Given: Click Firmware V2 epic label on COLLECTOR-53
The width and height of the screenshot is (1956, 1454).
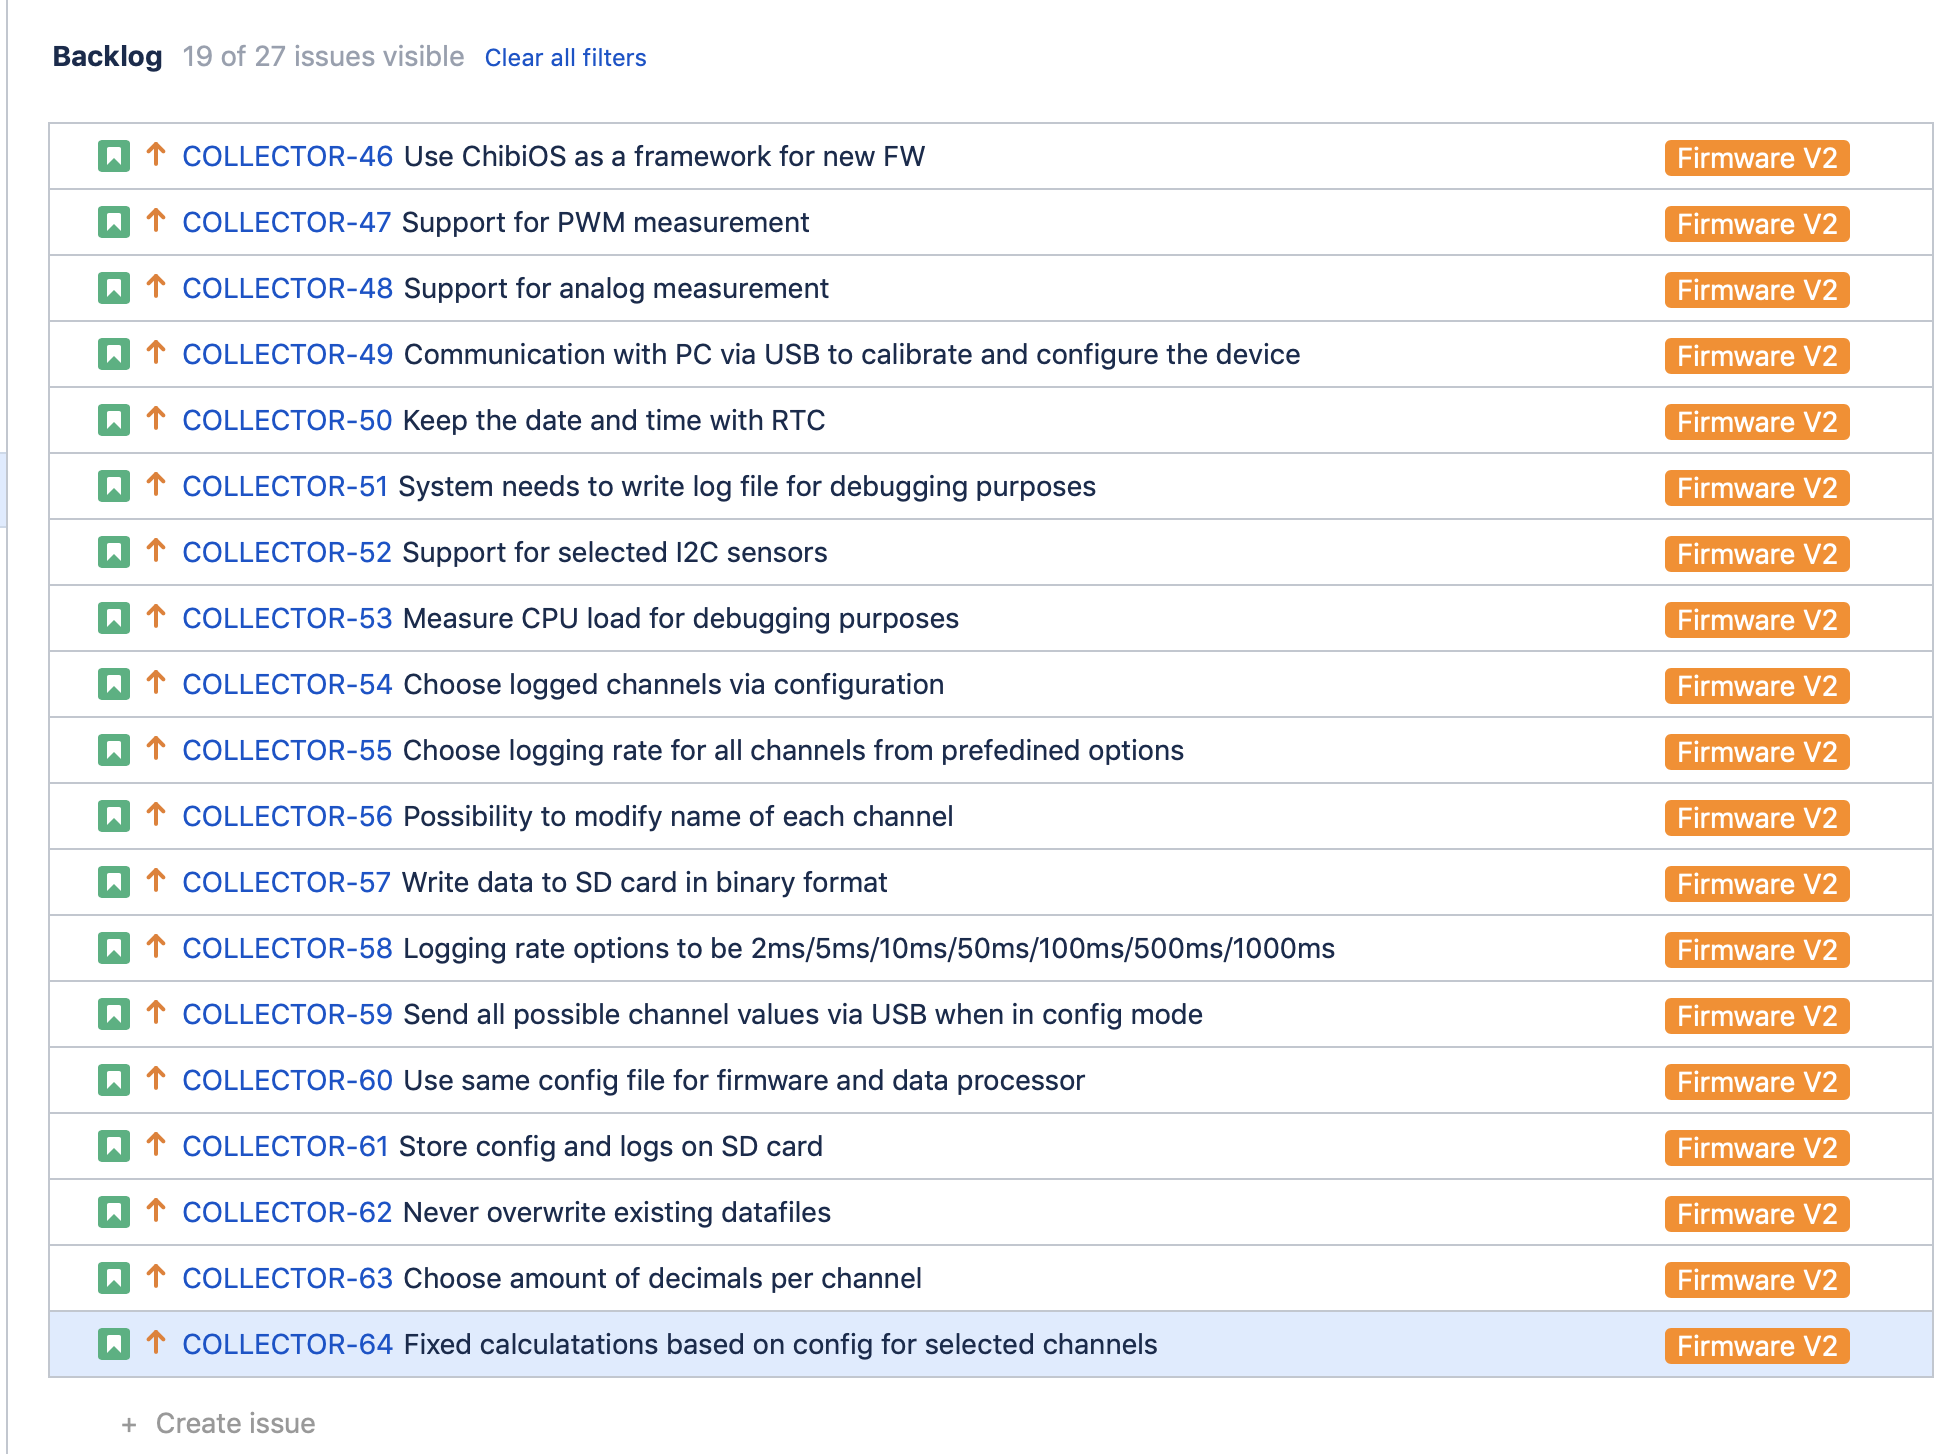Looking at the screenshot, I should (1757, 620).
